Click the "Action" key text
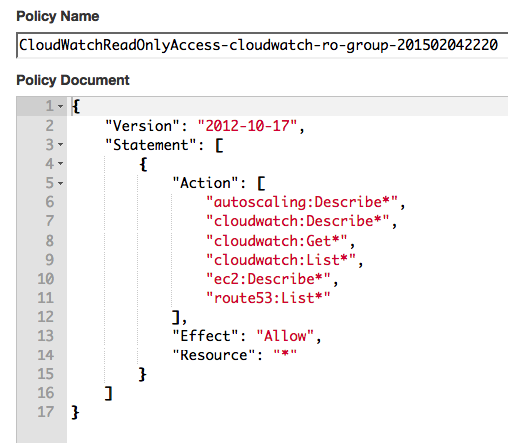This screenshot has width=508, height=443. [x=205, y=183]
